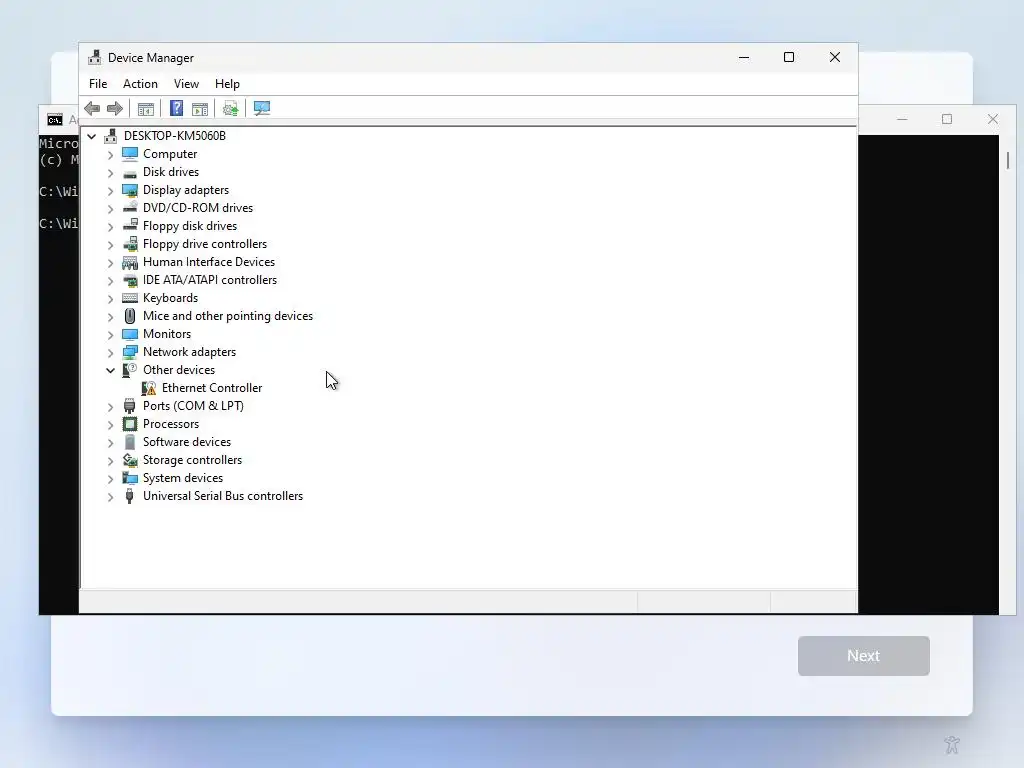Select the IDE ATA/ATAPI controllers label
The image size is (1024, 768).
click(210, 280)
